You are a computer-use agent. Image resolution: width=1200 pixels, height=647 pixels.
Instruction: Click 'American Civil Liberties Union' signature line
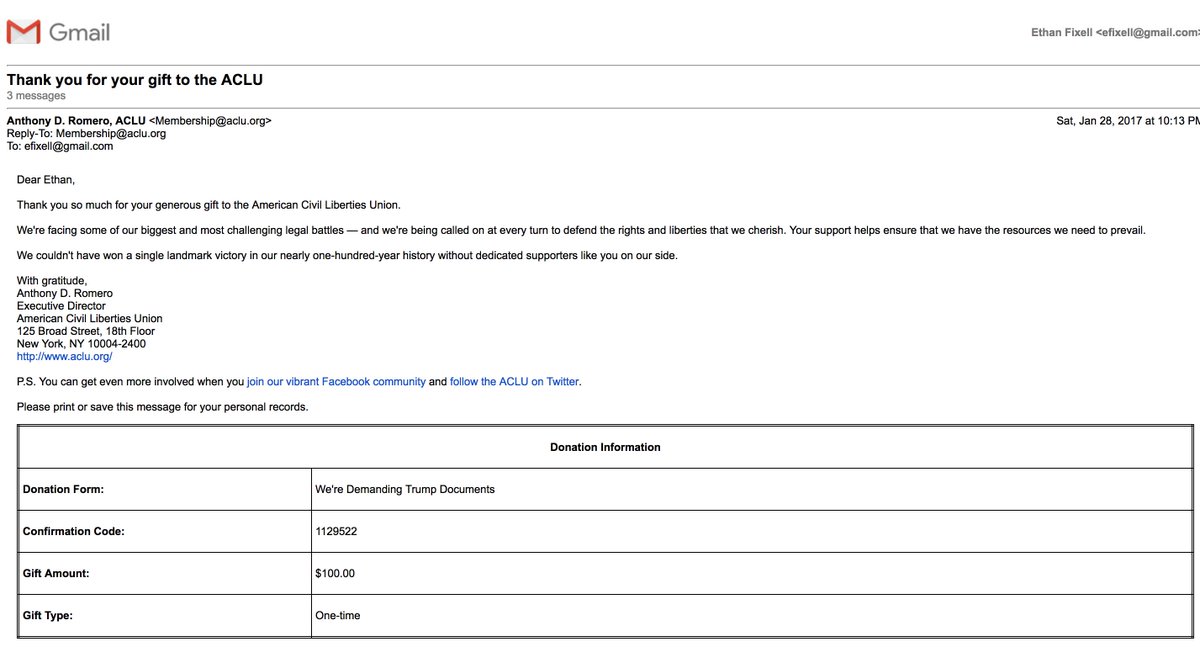90,319
